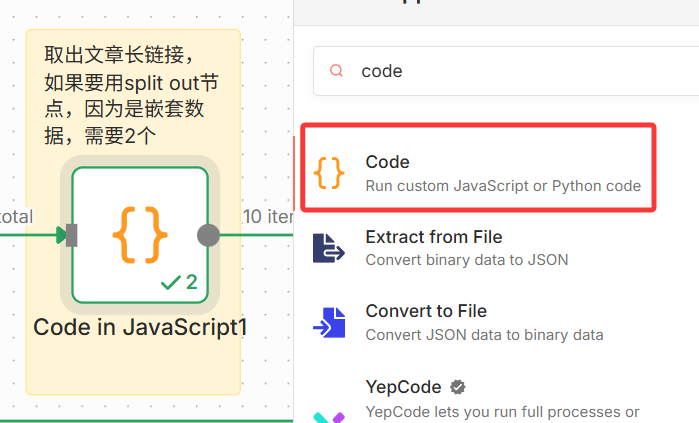699x423 pixels.
Task: Click the "10 items" connection label
Action: (x=266, y=216)
